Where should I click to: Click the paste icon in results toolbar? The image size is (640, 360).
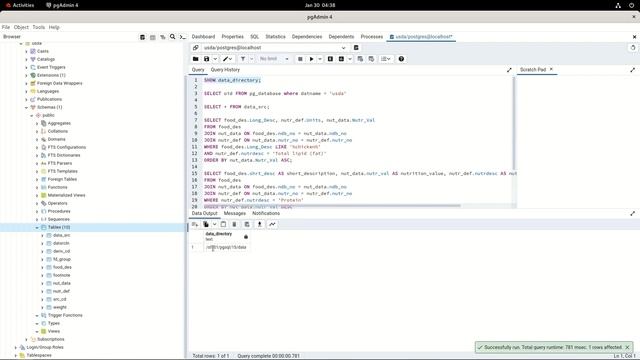(x=223, y=224)
